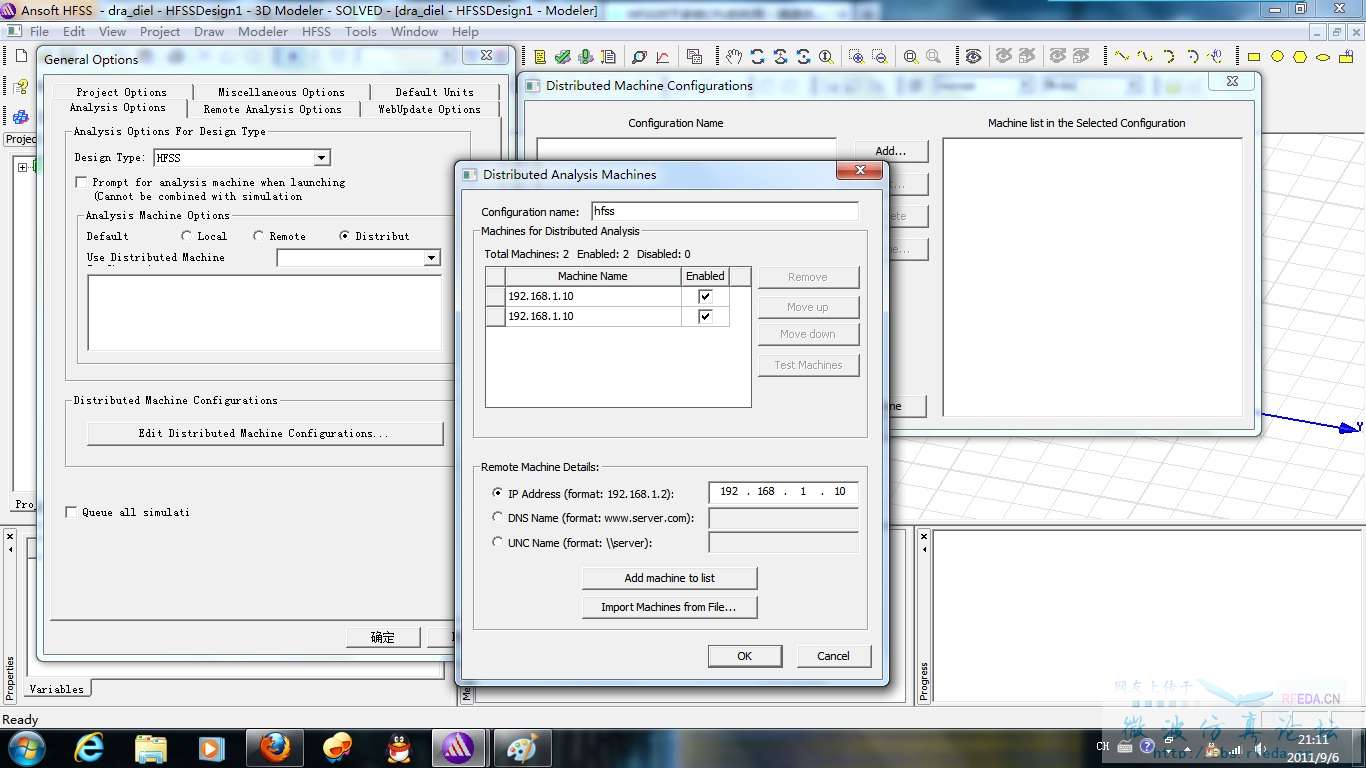This screenshot has width=1366, height=768.
Task: Open Windows Explorer folder in taskbar
Action: [x=150, y=747]
